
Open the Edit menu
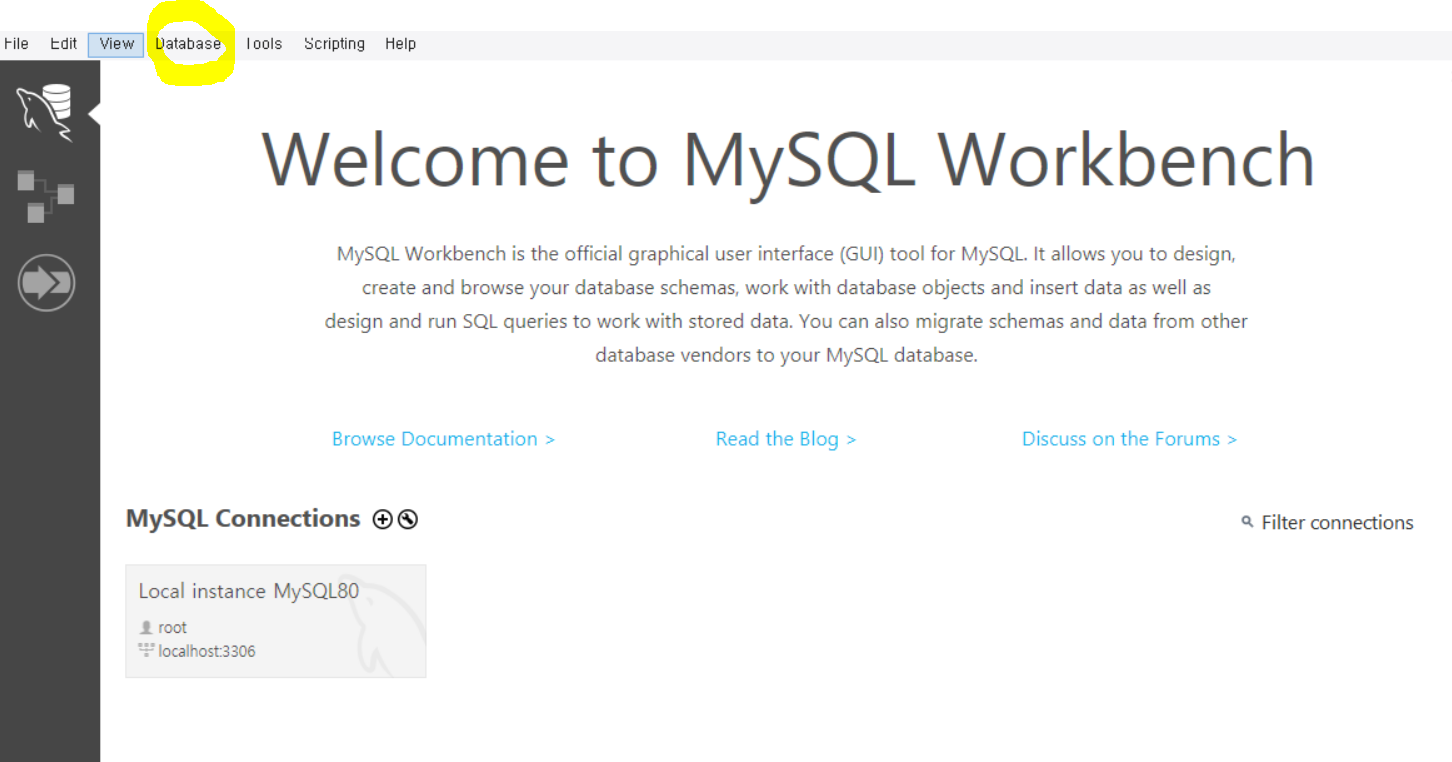point(63,44)
